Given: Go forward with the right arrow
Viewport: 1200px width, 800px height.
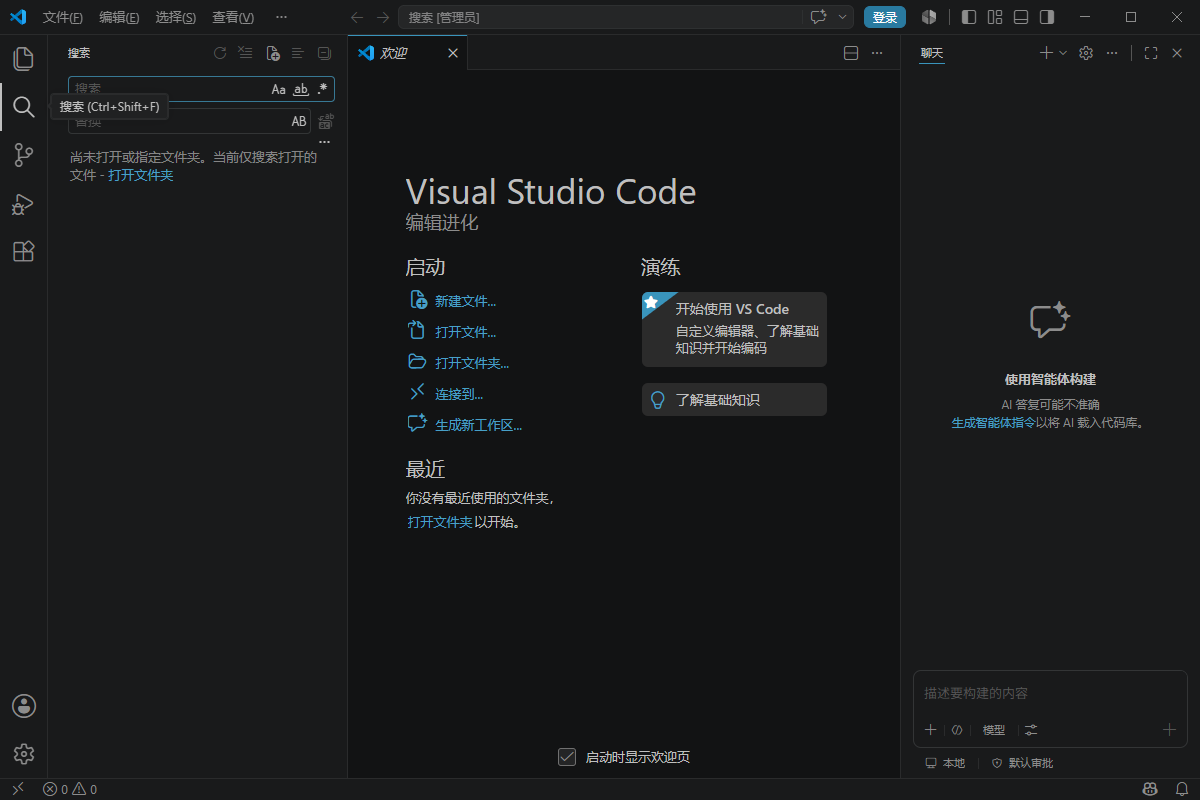Looking at the screenshot, I should point(383,17).
